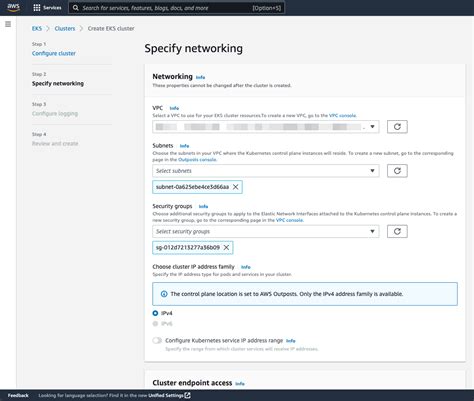Click Create EKS cluster breadcrumb text
Image resolution: width=474 pixels, height=401 pixels.
(x=111, y=29)
